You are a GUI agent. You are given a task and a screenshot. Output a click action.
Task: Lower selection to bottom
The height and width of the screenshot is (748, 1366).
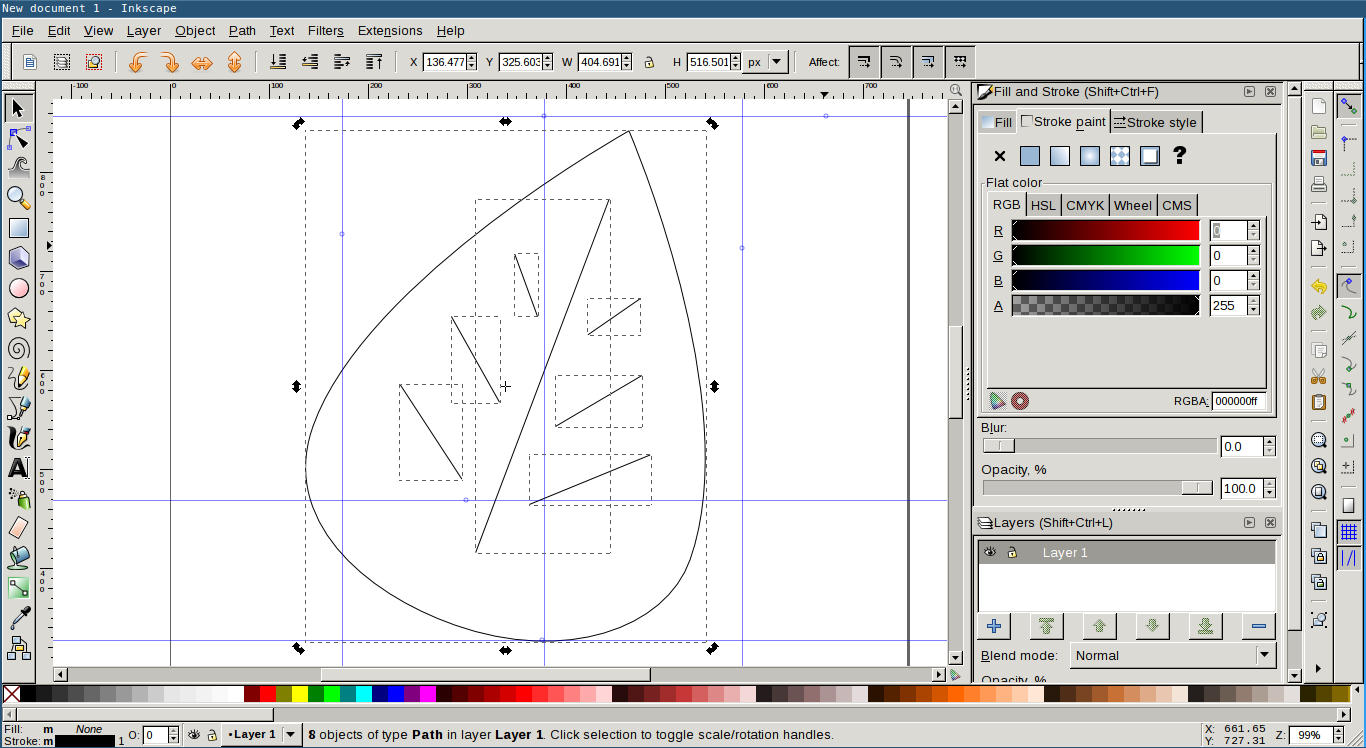tap(278, 62)
